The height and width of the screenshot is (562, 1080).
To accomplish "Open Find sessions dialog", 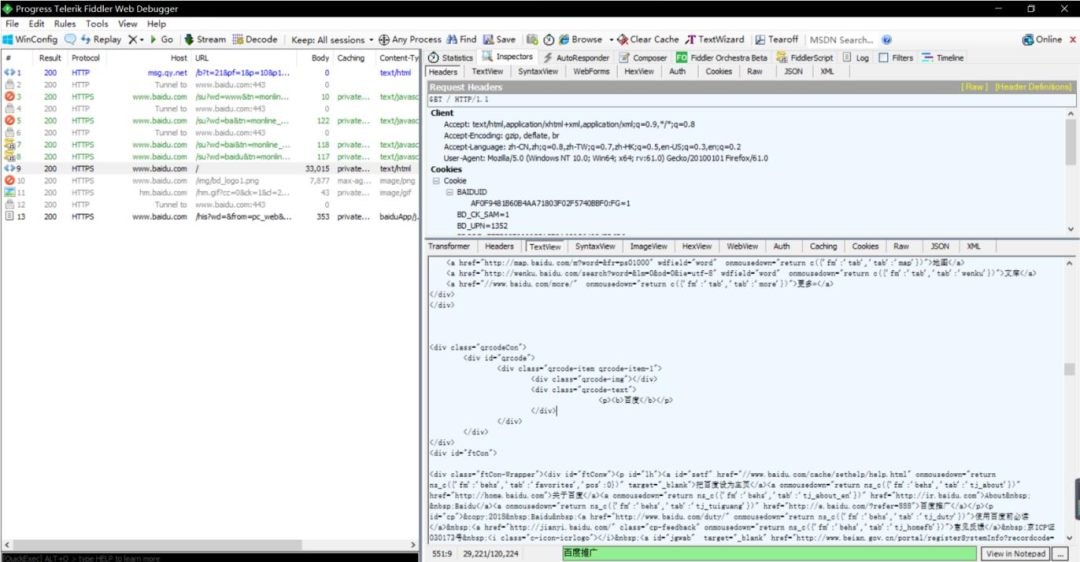I will [x=461, y=39].
